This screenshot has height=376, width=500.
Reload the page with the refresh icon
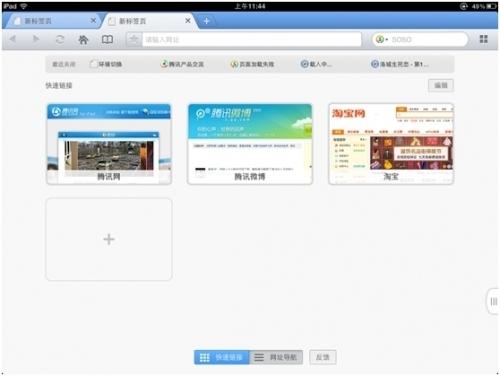click(60, 39)
